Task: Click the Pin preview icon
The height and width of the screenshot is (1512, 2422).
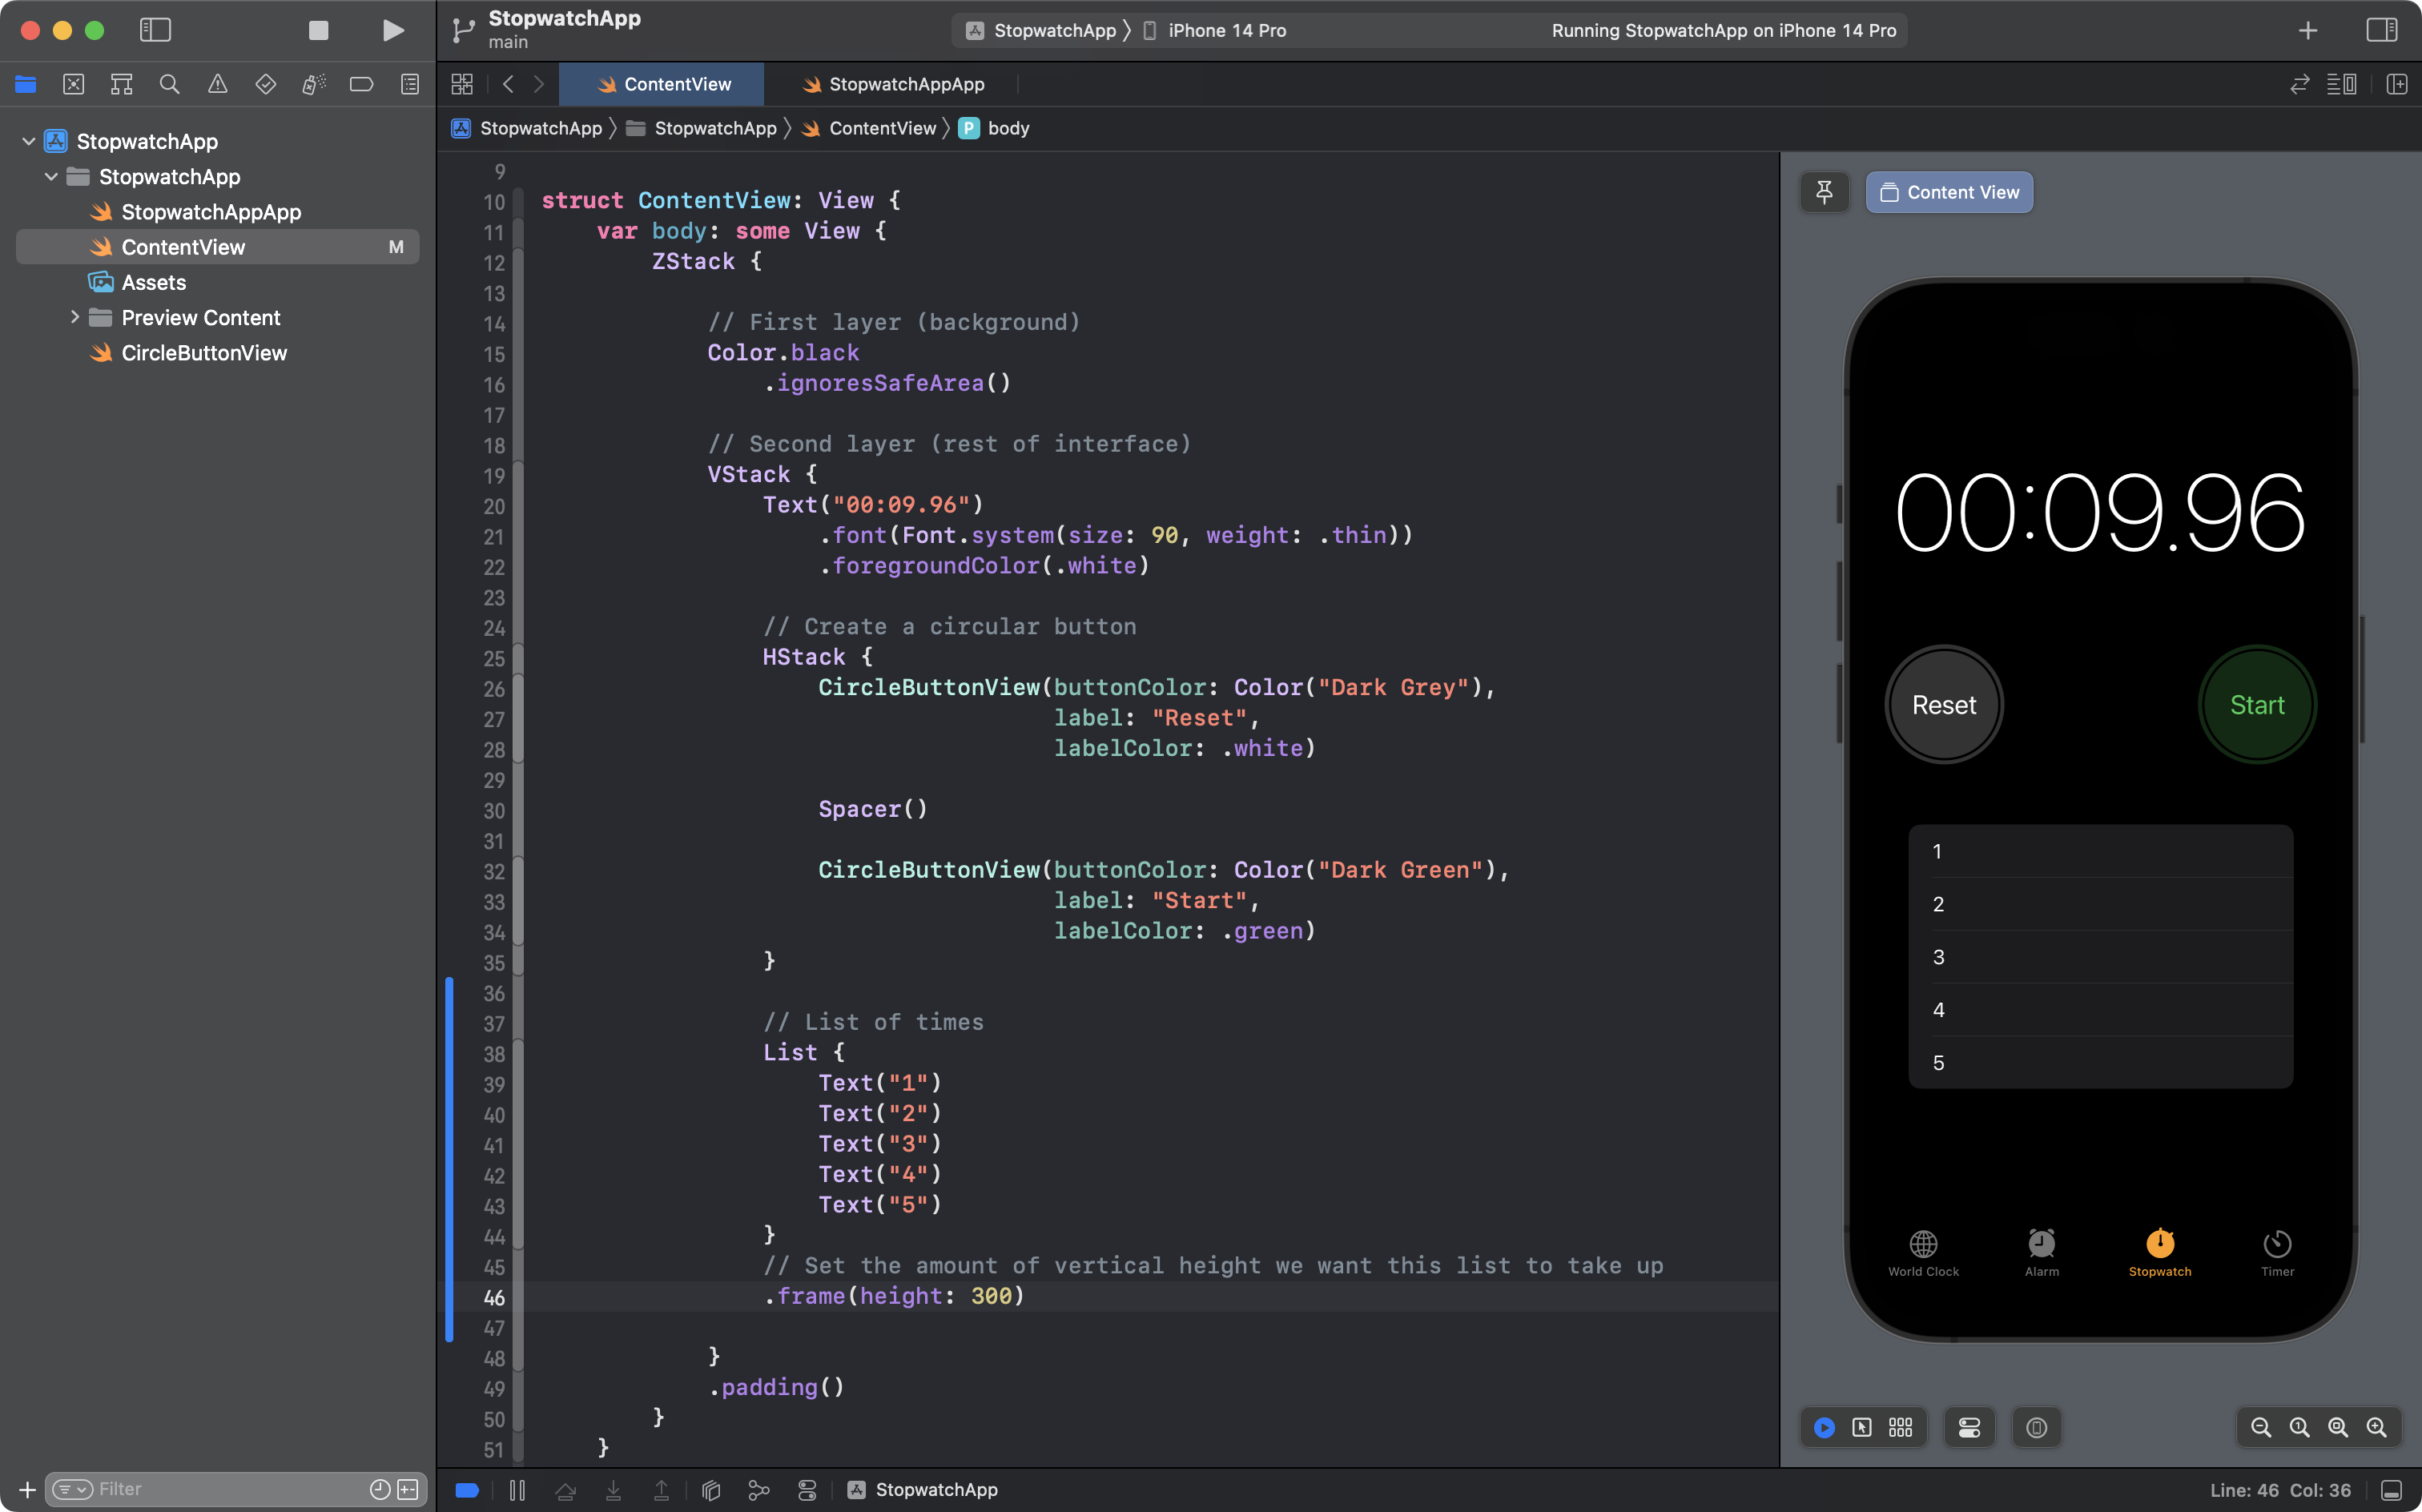Action: (x=1824, y=192)
